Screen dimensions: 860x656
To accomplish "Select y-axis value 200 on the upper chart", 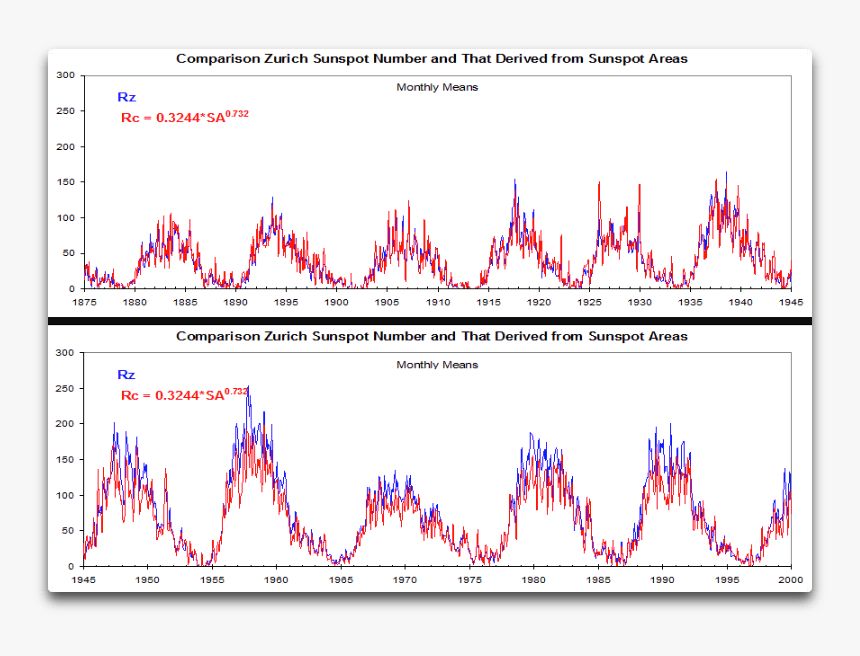I will (65, 146).
